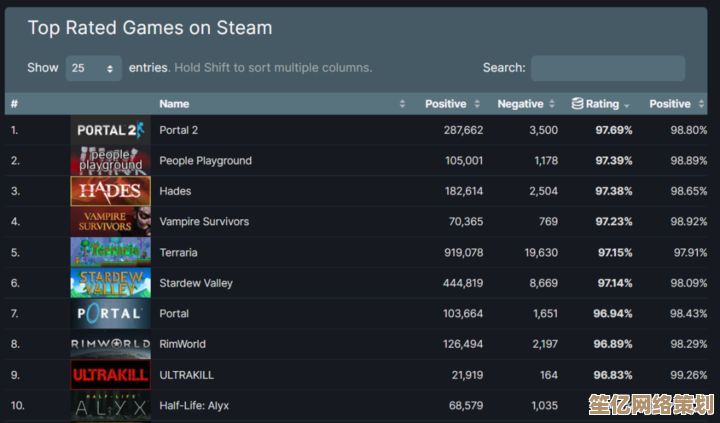Open the Portal 2 game thumbnail
The width and height of the screenshot is (720, 423).
(111, 130)
